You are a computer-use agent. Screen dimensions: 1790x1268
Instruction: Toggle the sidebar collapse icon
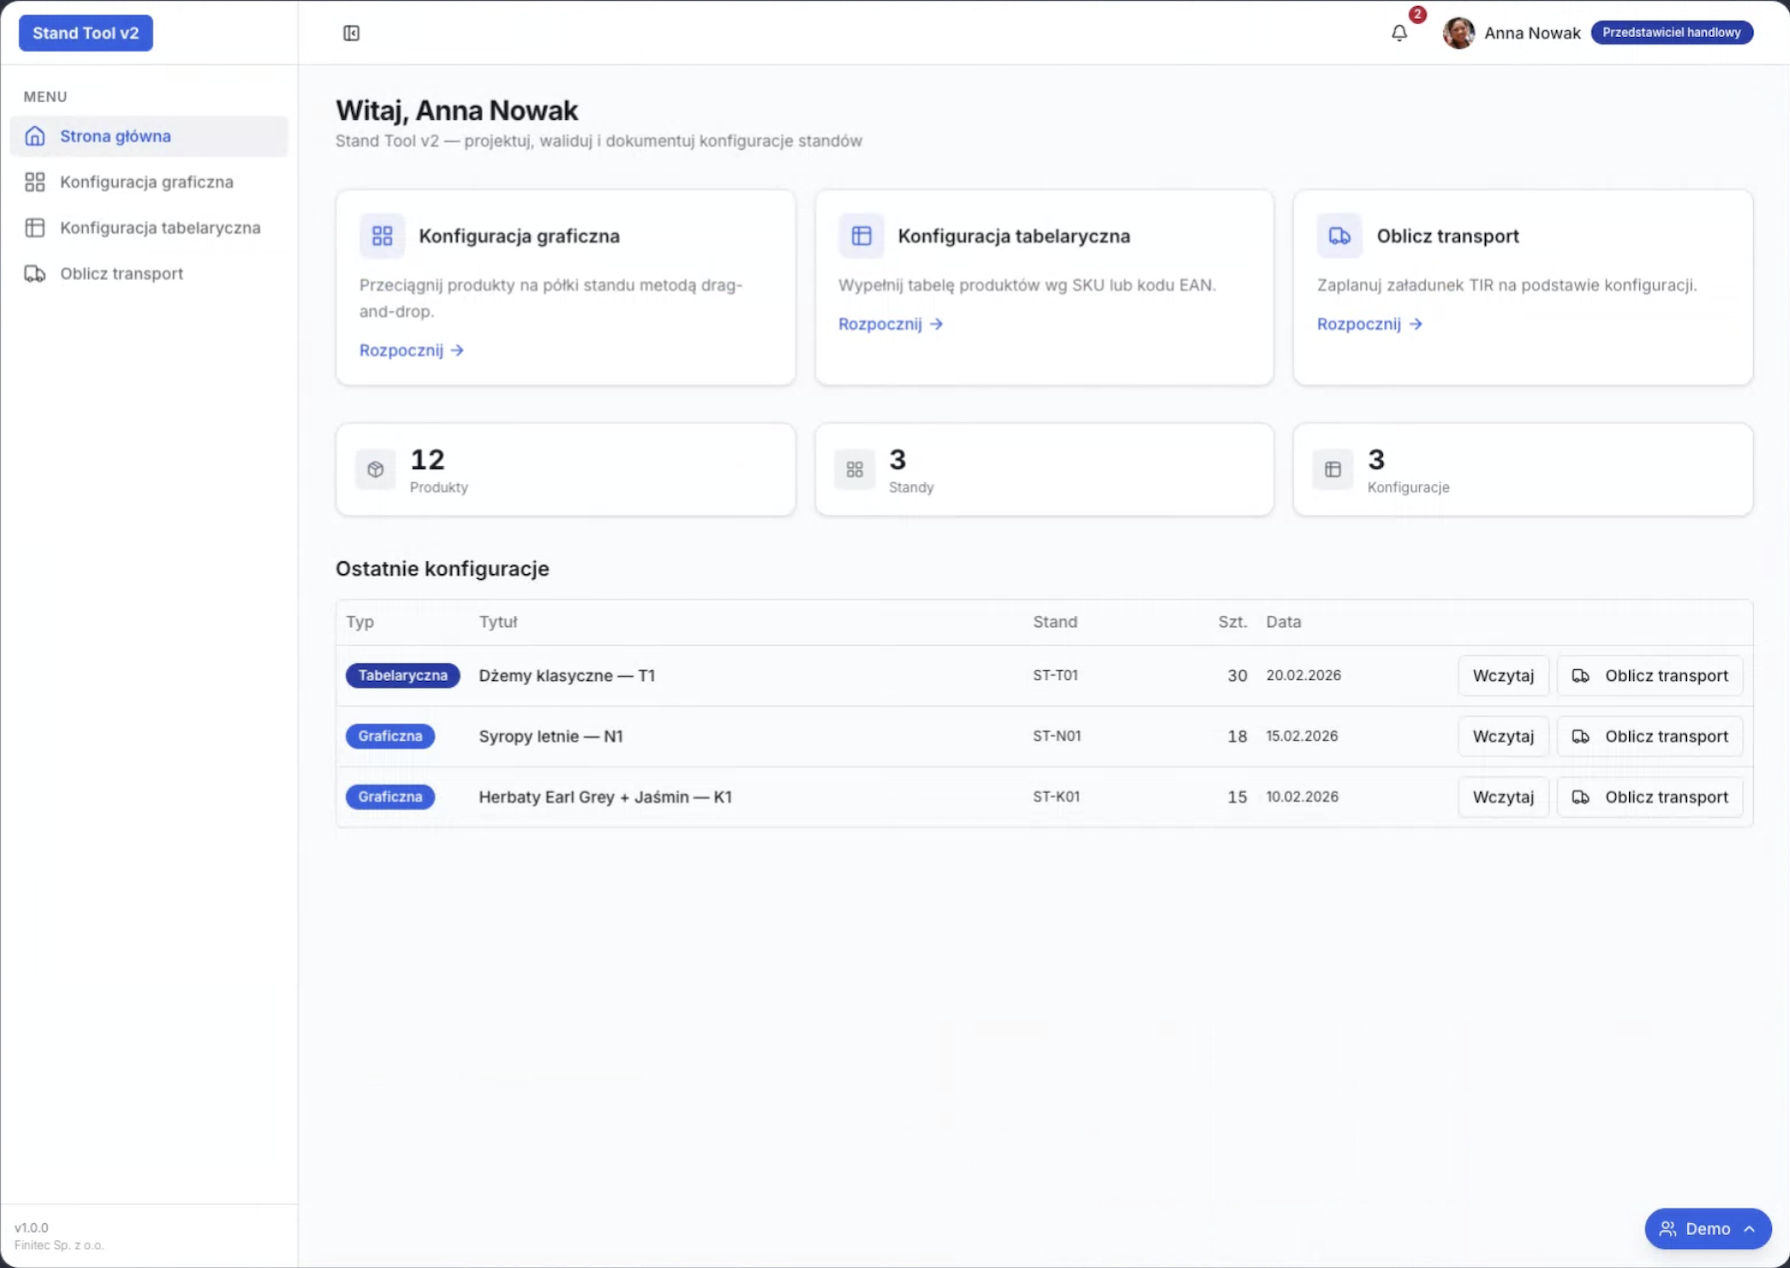(x=351, y=33)
